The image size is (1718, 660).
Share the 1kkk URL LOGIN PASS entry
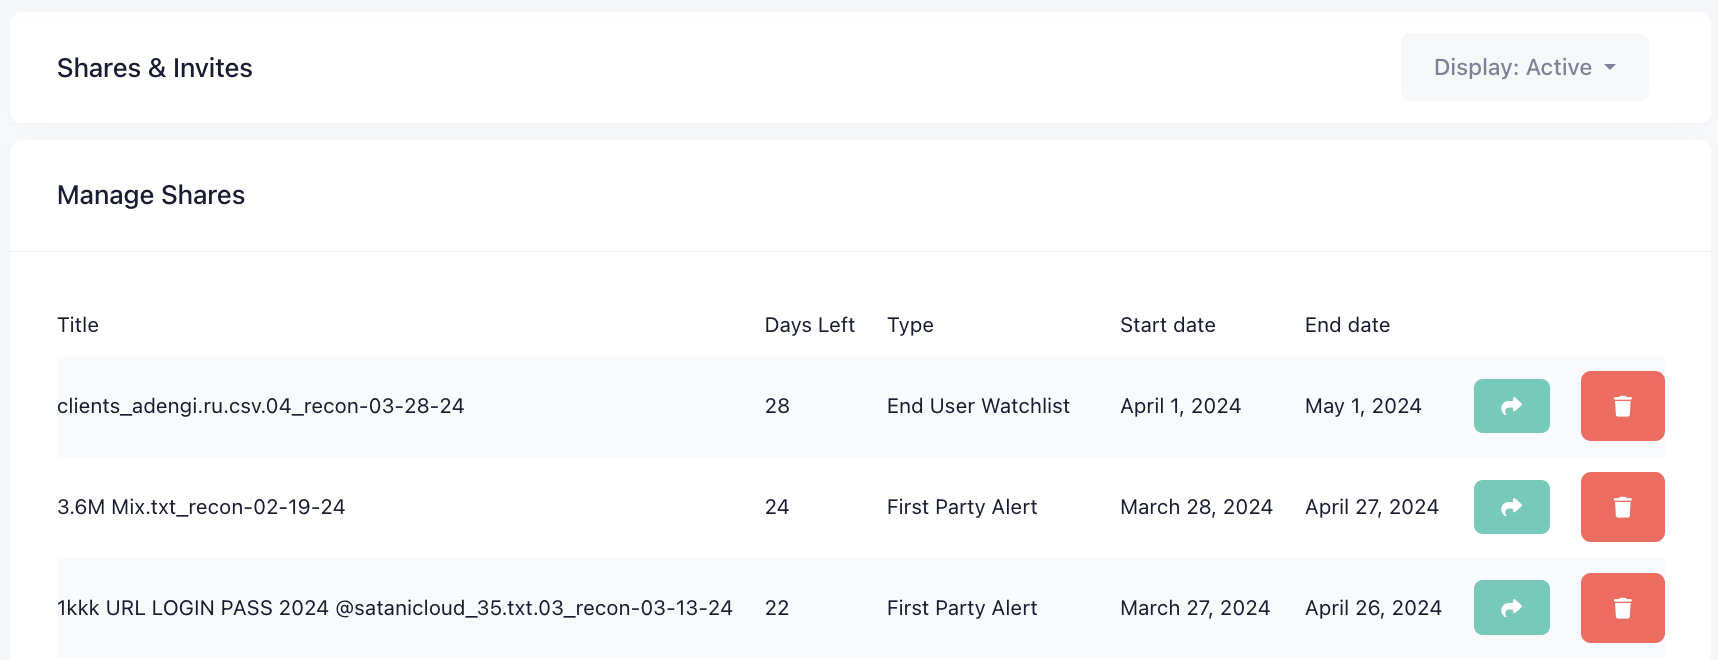click(x=1511, y=607)
